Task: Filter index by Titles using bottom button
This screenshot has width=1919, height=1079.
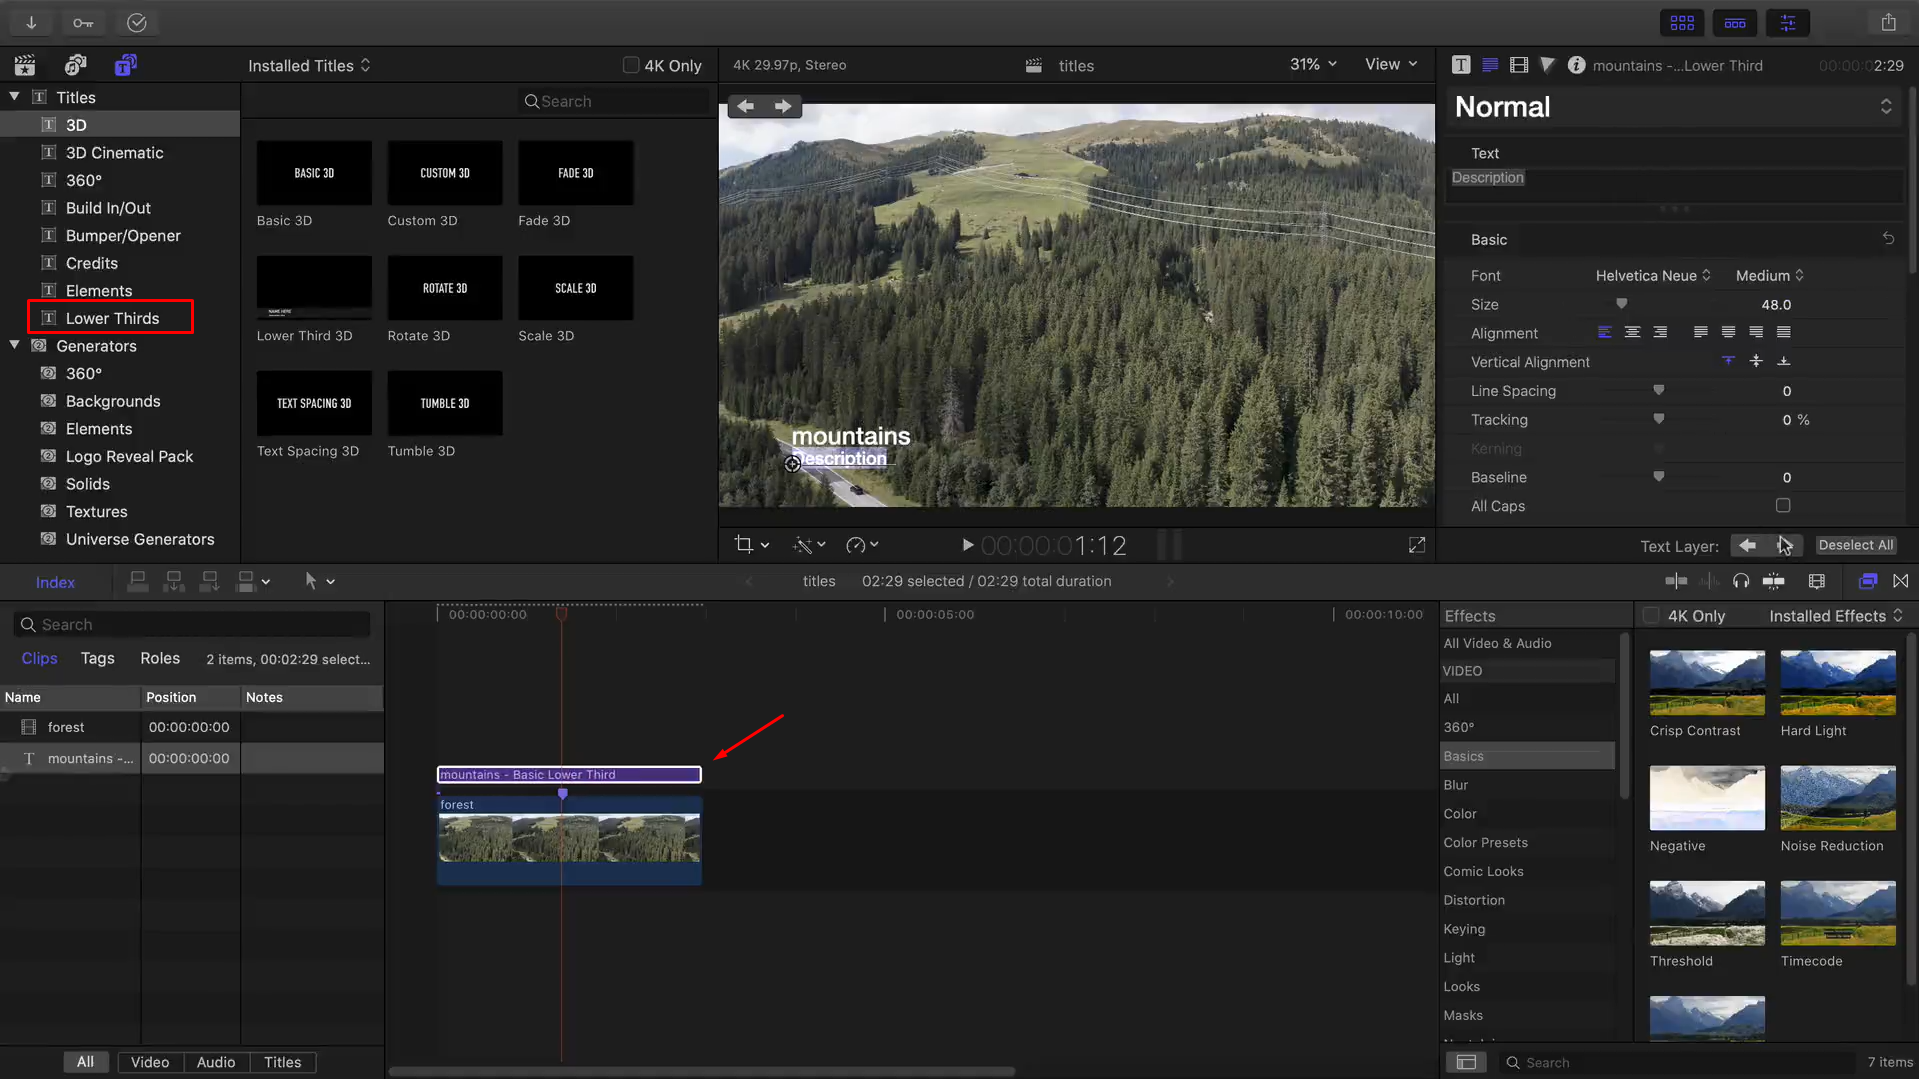Action: coord(283,1062)
